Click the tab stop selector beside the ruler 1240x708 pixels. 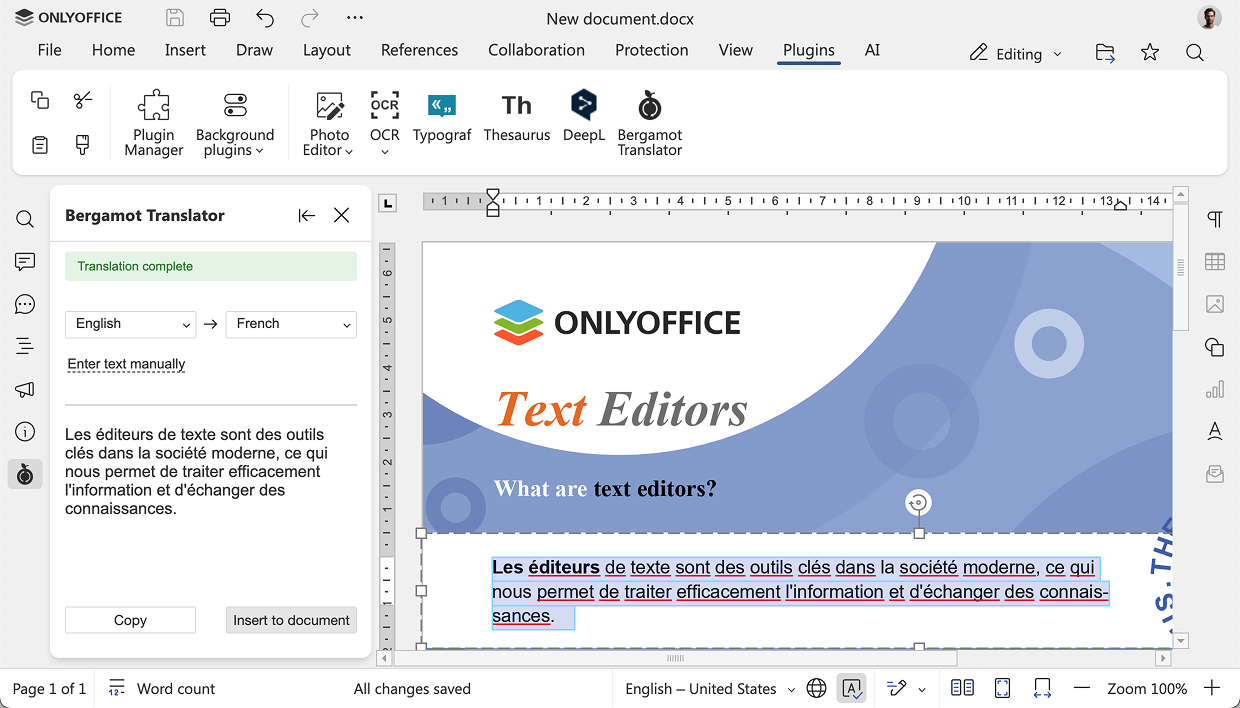click(x=388, y=203)
